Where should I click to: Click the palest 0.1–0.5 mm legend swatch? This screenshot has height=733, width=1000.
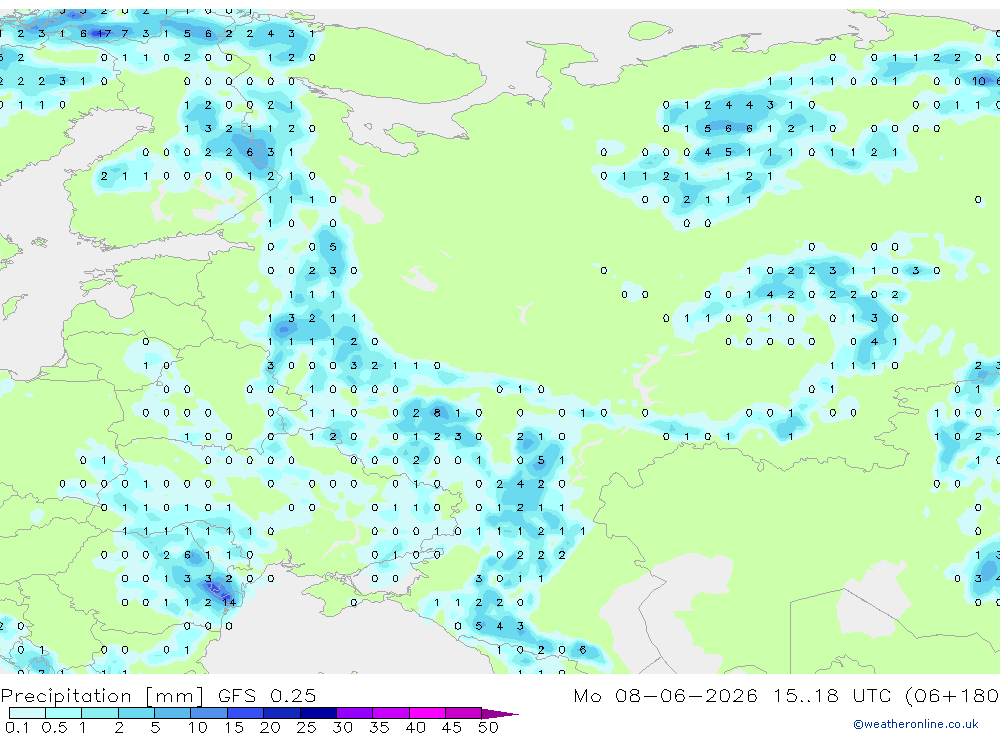point(27,713)
